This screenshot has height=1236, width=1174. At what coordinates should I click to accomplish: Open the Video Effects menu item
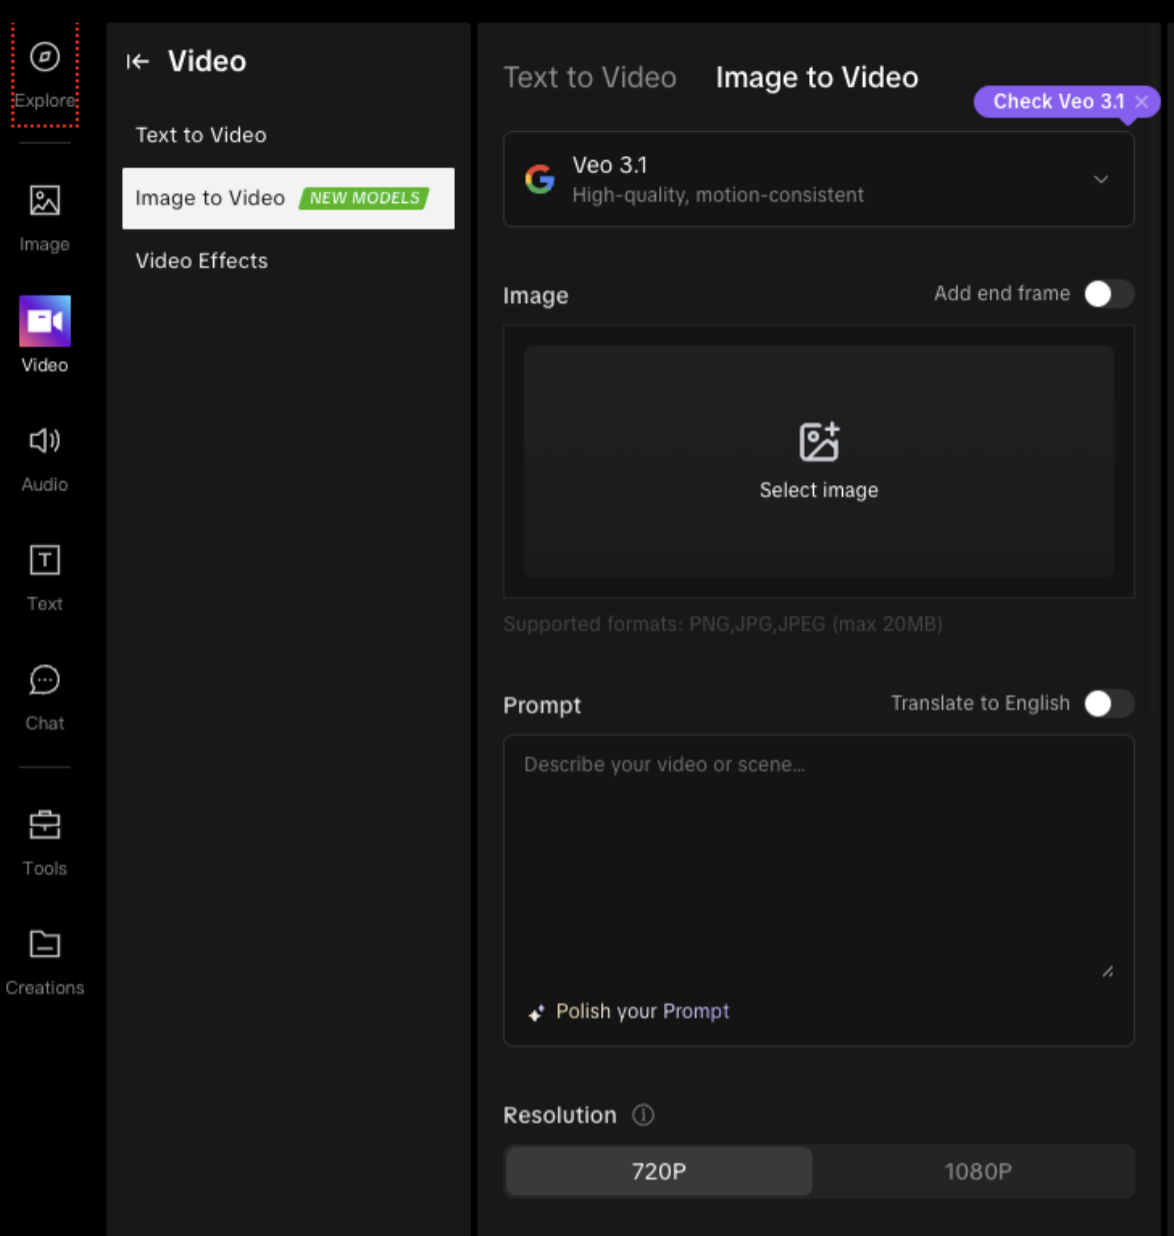pos(201,260)
